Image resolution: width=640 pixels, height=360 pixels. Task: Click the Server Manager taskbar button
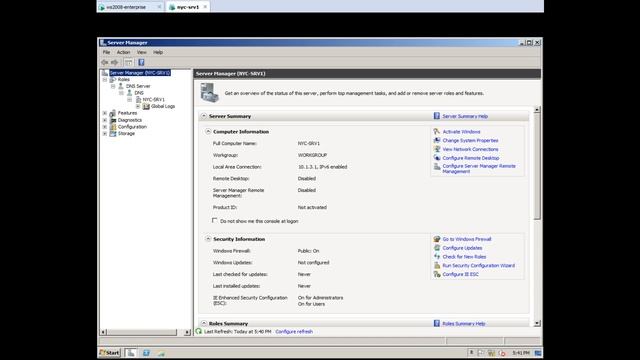131,353
